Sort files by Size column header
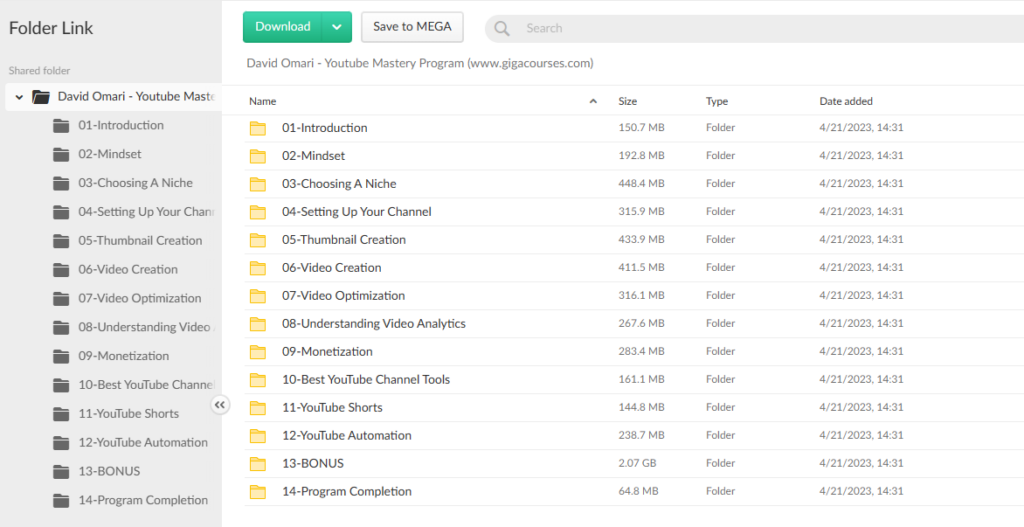 pos(628,101)
